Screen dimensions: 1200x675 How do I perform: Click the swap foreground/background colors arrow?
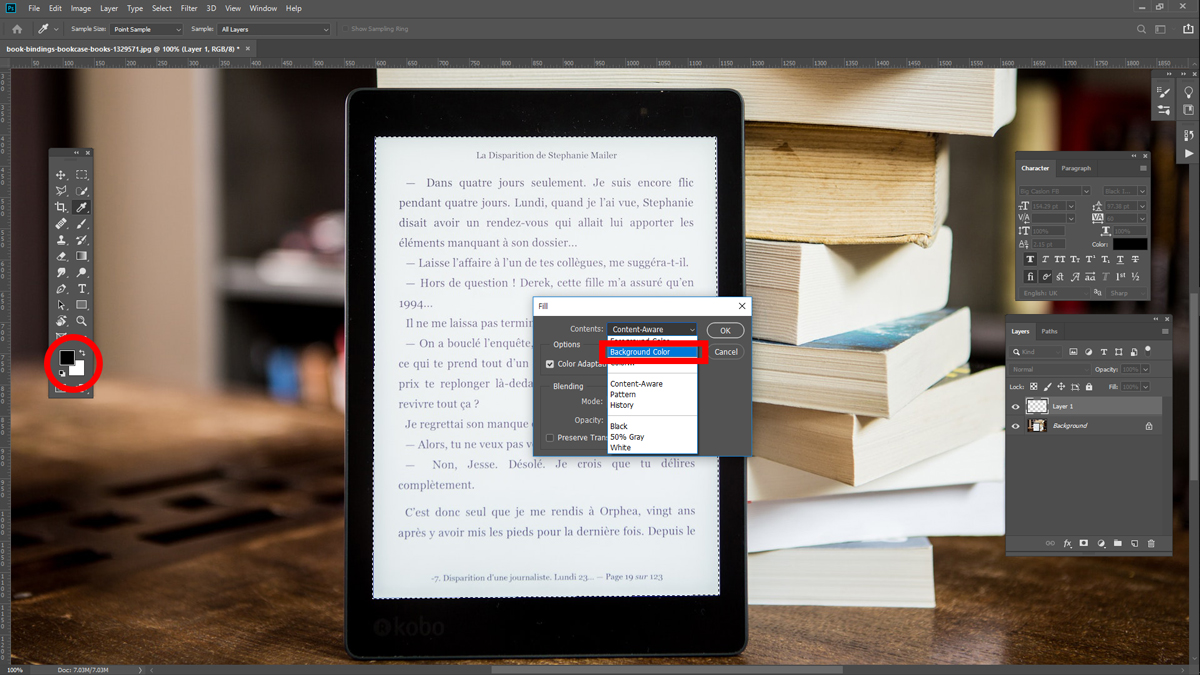[83, 352]
